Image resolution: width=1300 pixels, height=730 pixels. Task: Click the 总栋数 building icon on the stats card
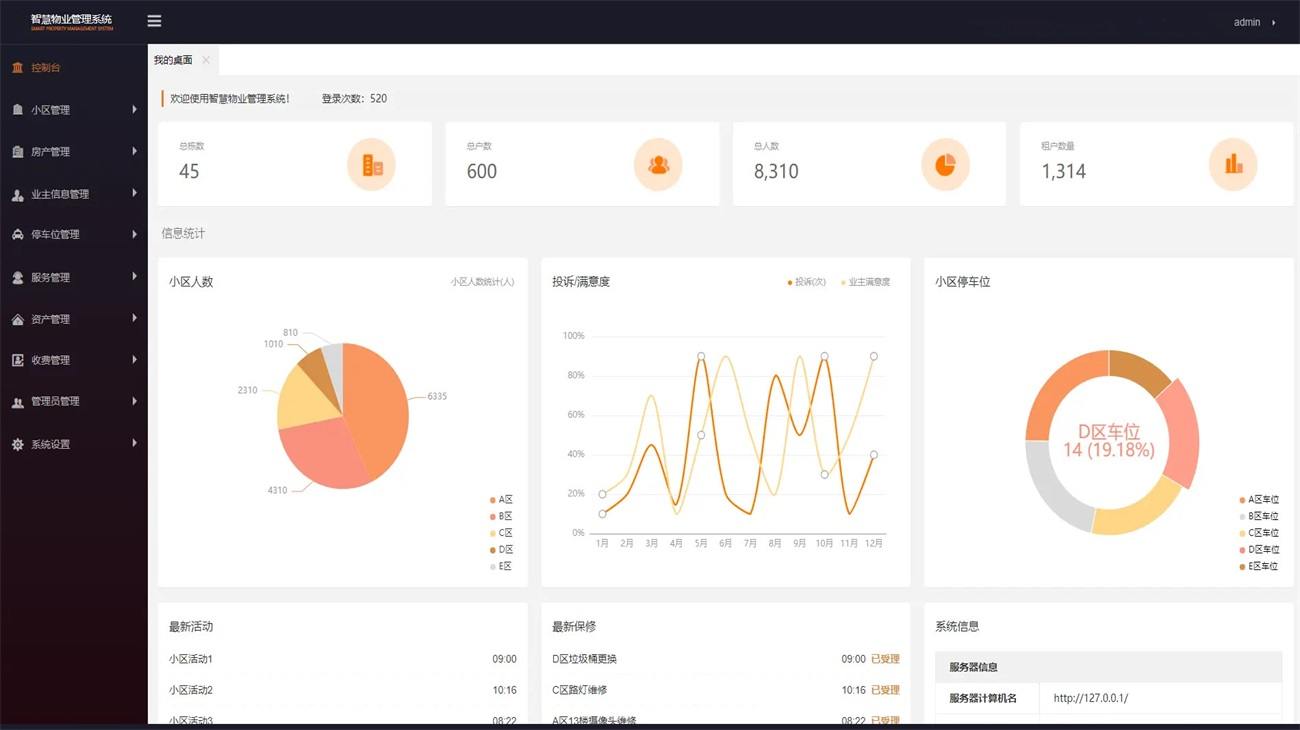[371, 164]
